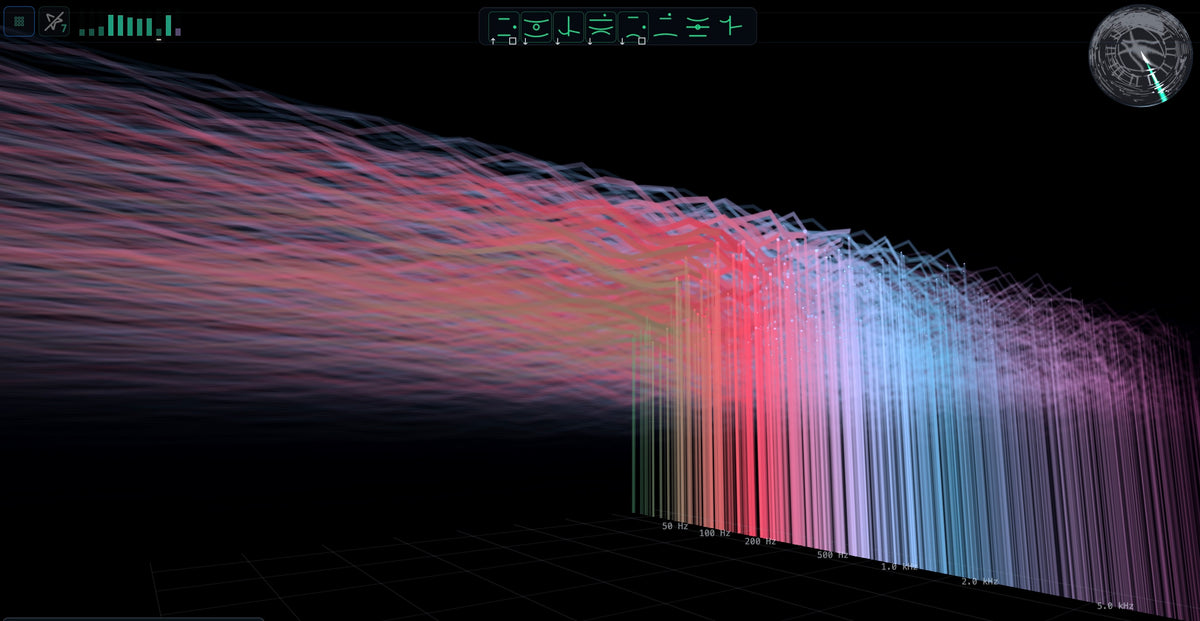
Task: Click the 500 Hz axis label
Action: (832, 555)
